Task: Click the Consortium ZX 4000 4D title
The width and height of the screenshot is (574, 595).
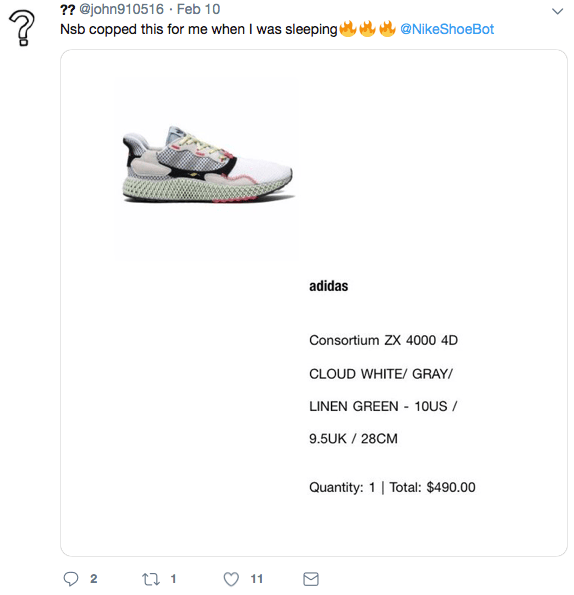Action: [384, 340]
